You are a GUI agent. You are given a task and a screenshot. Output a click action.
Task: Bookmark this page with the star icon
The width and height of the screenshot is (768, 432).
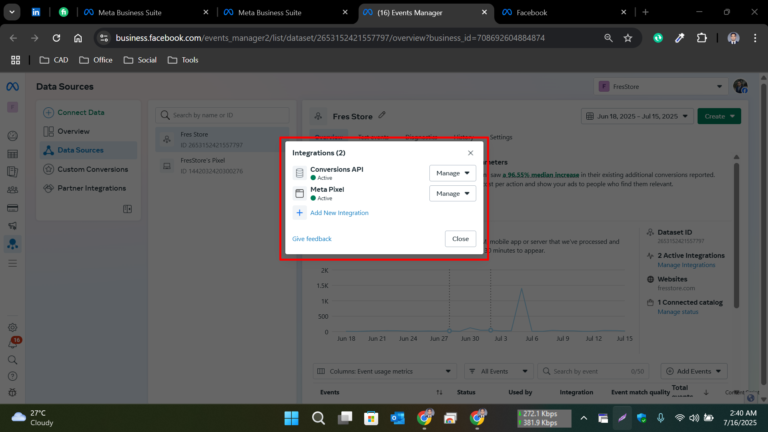(628, 38)
